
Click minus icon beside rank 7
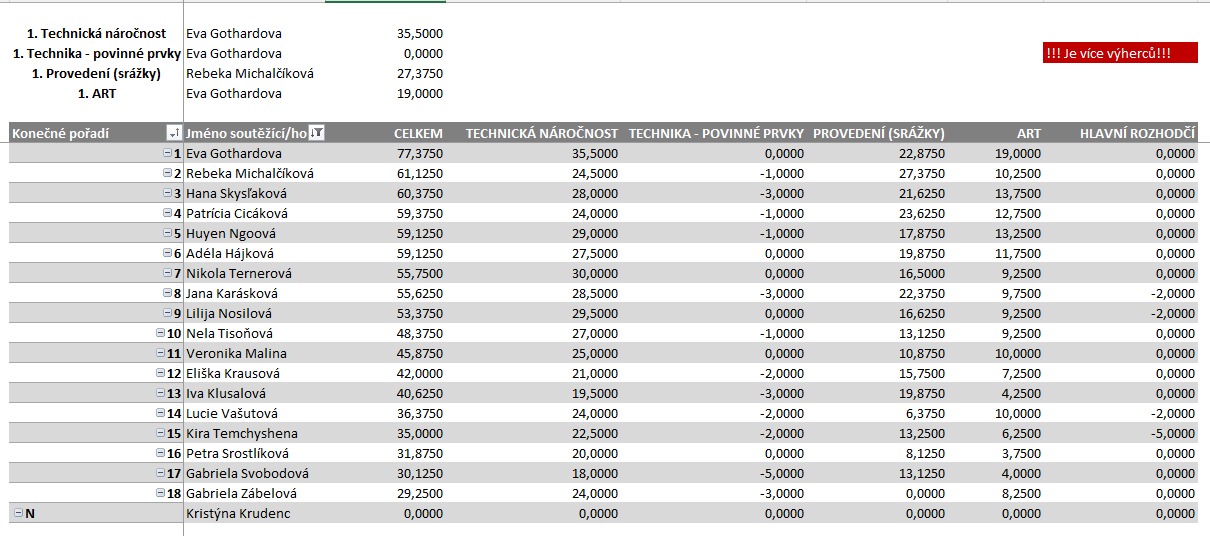[167, 273]
